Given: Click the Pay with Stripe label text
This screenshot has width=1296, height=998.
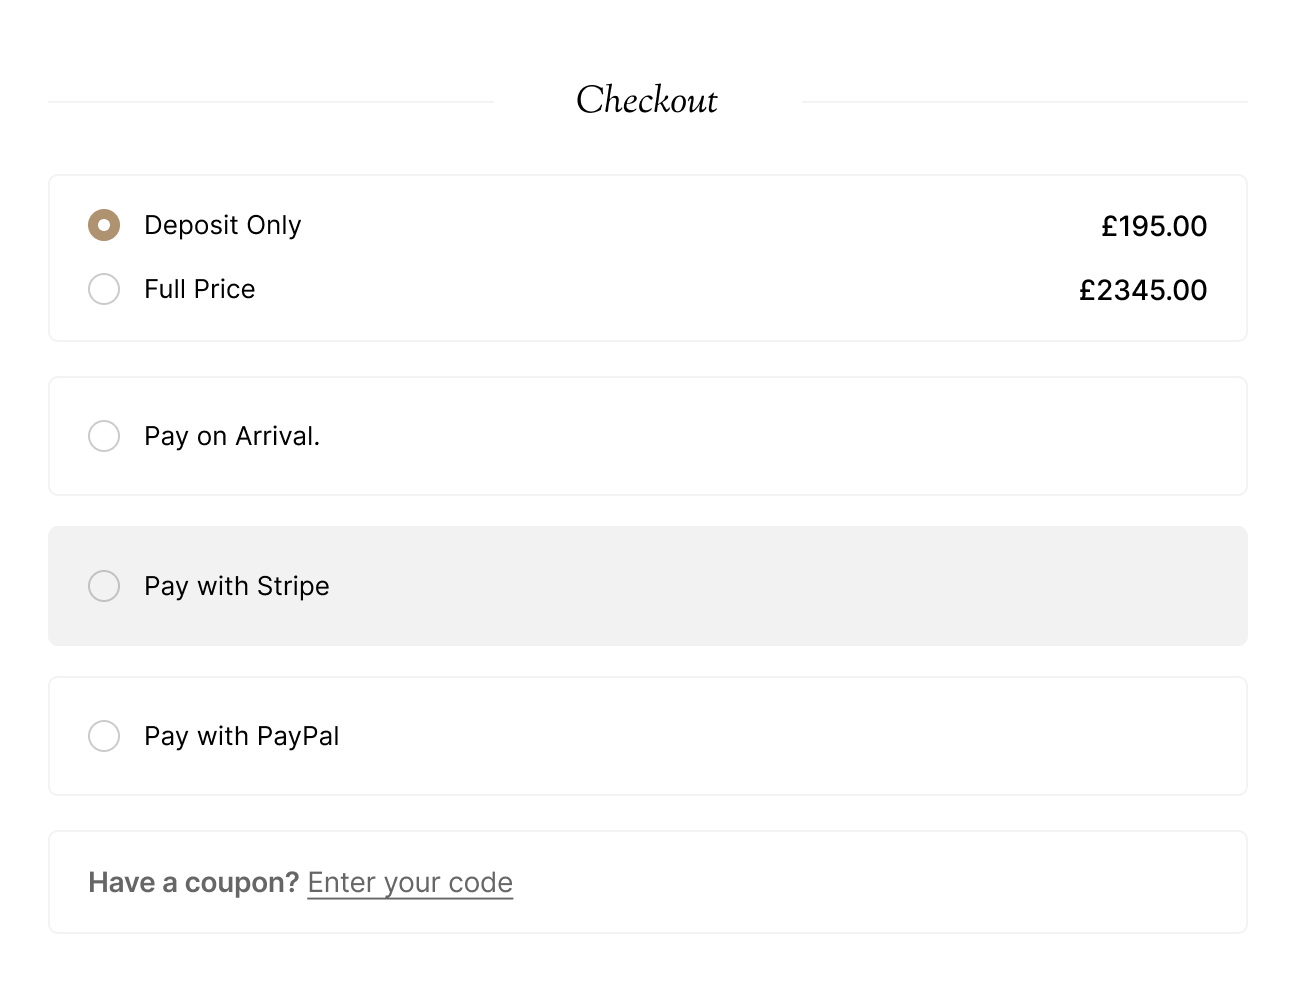Looking at the screenshot, I should pos(236,586).
